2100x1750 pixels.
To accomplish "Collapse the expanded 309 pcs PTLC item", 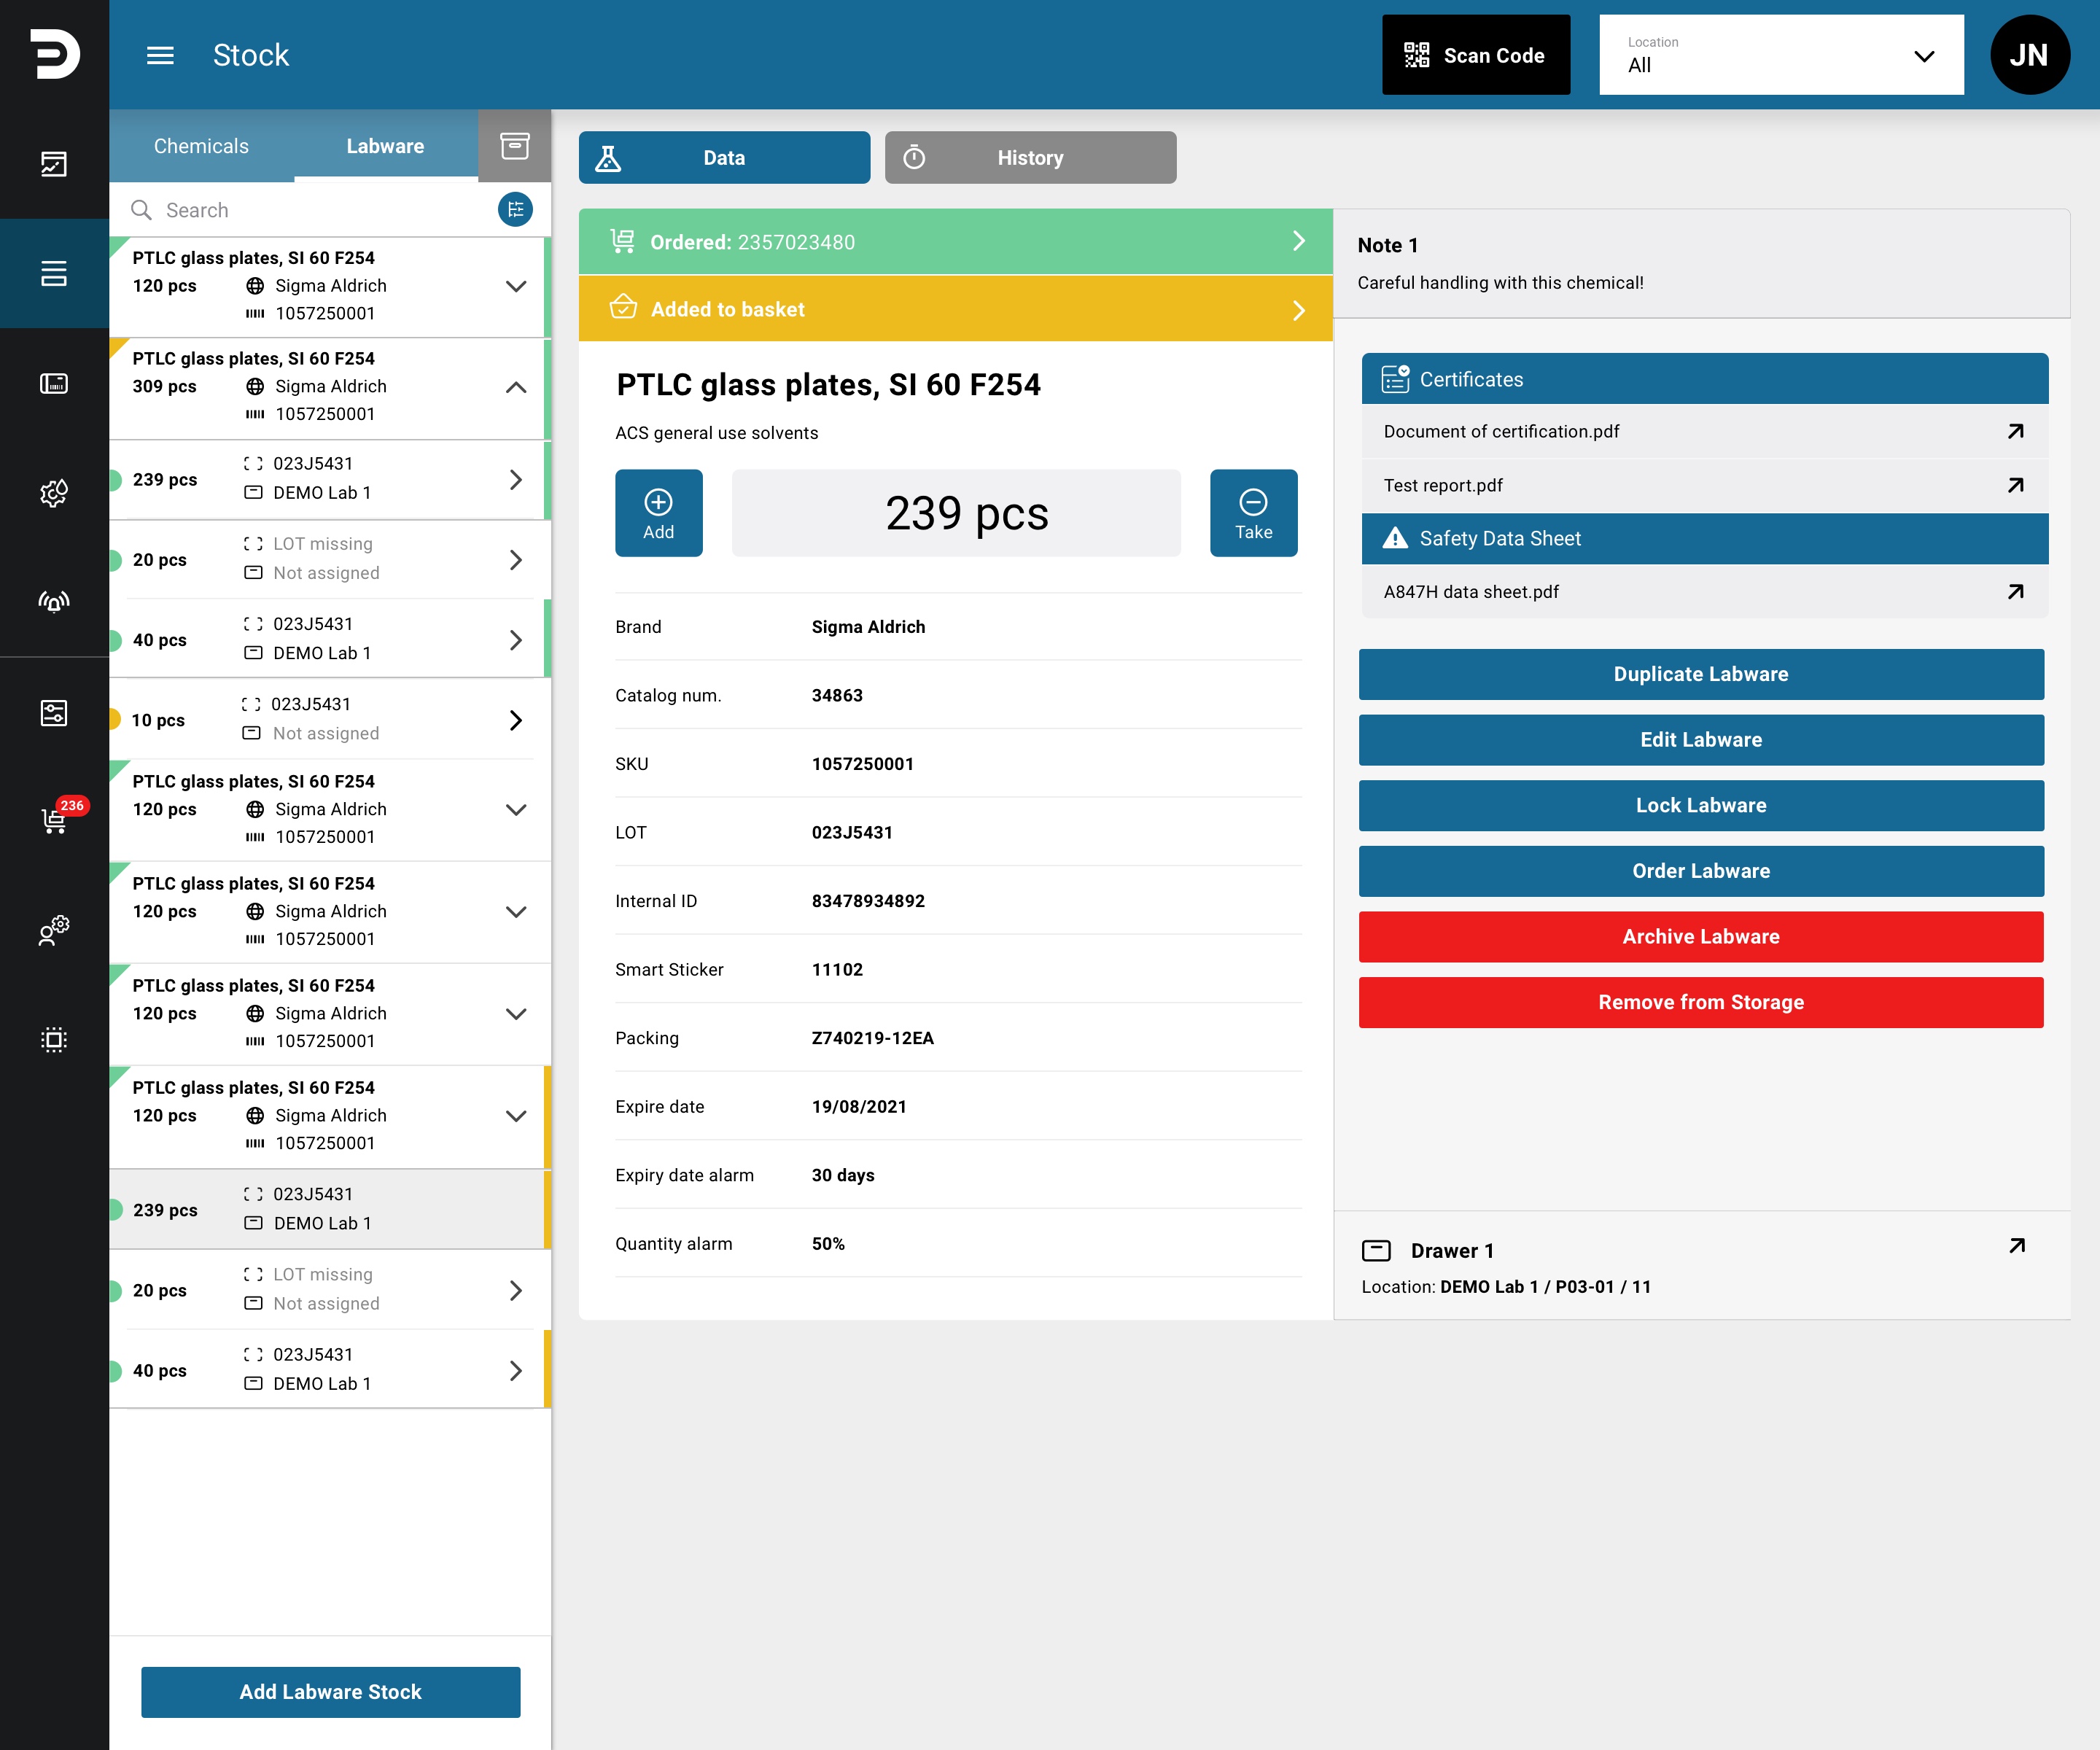I will click(x=516, y=387).
